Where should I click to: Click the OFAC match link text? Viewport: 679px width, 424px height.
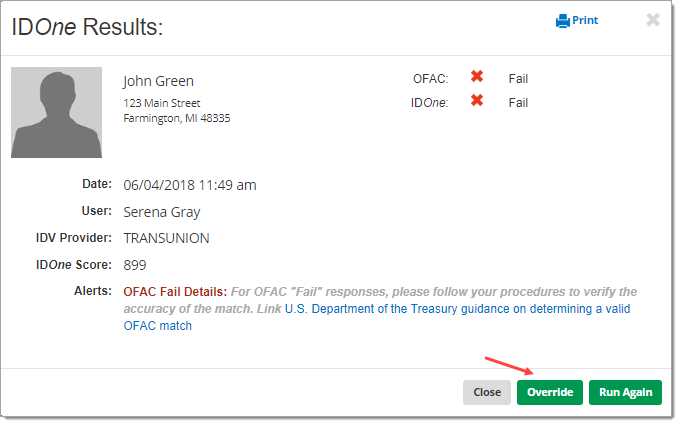[x=158, y=326]
